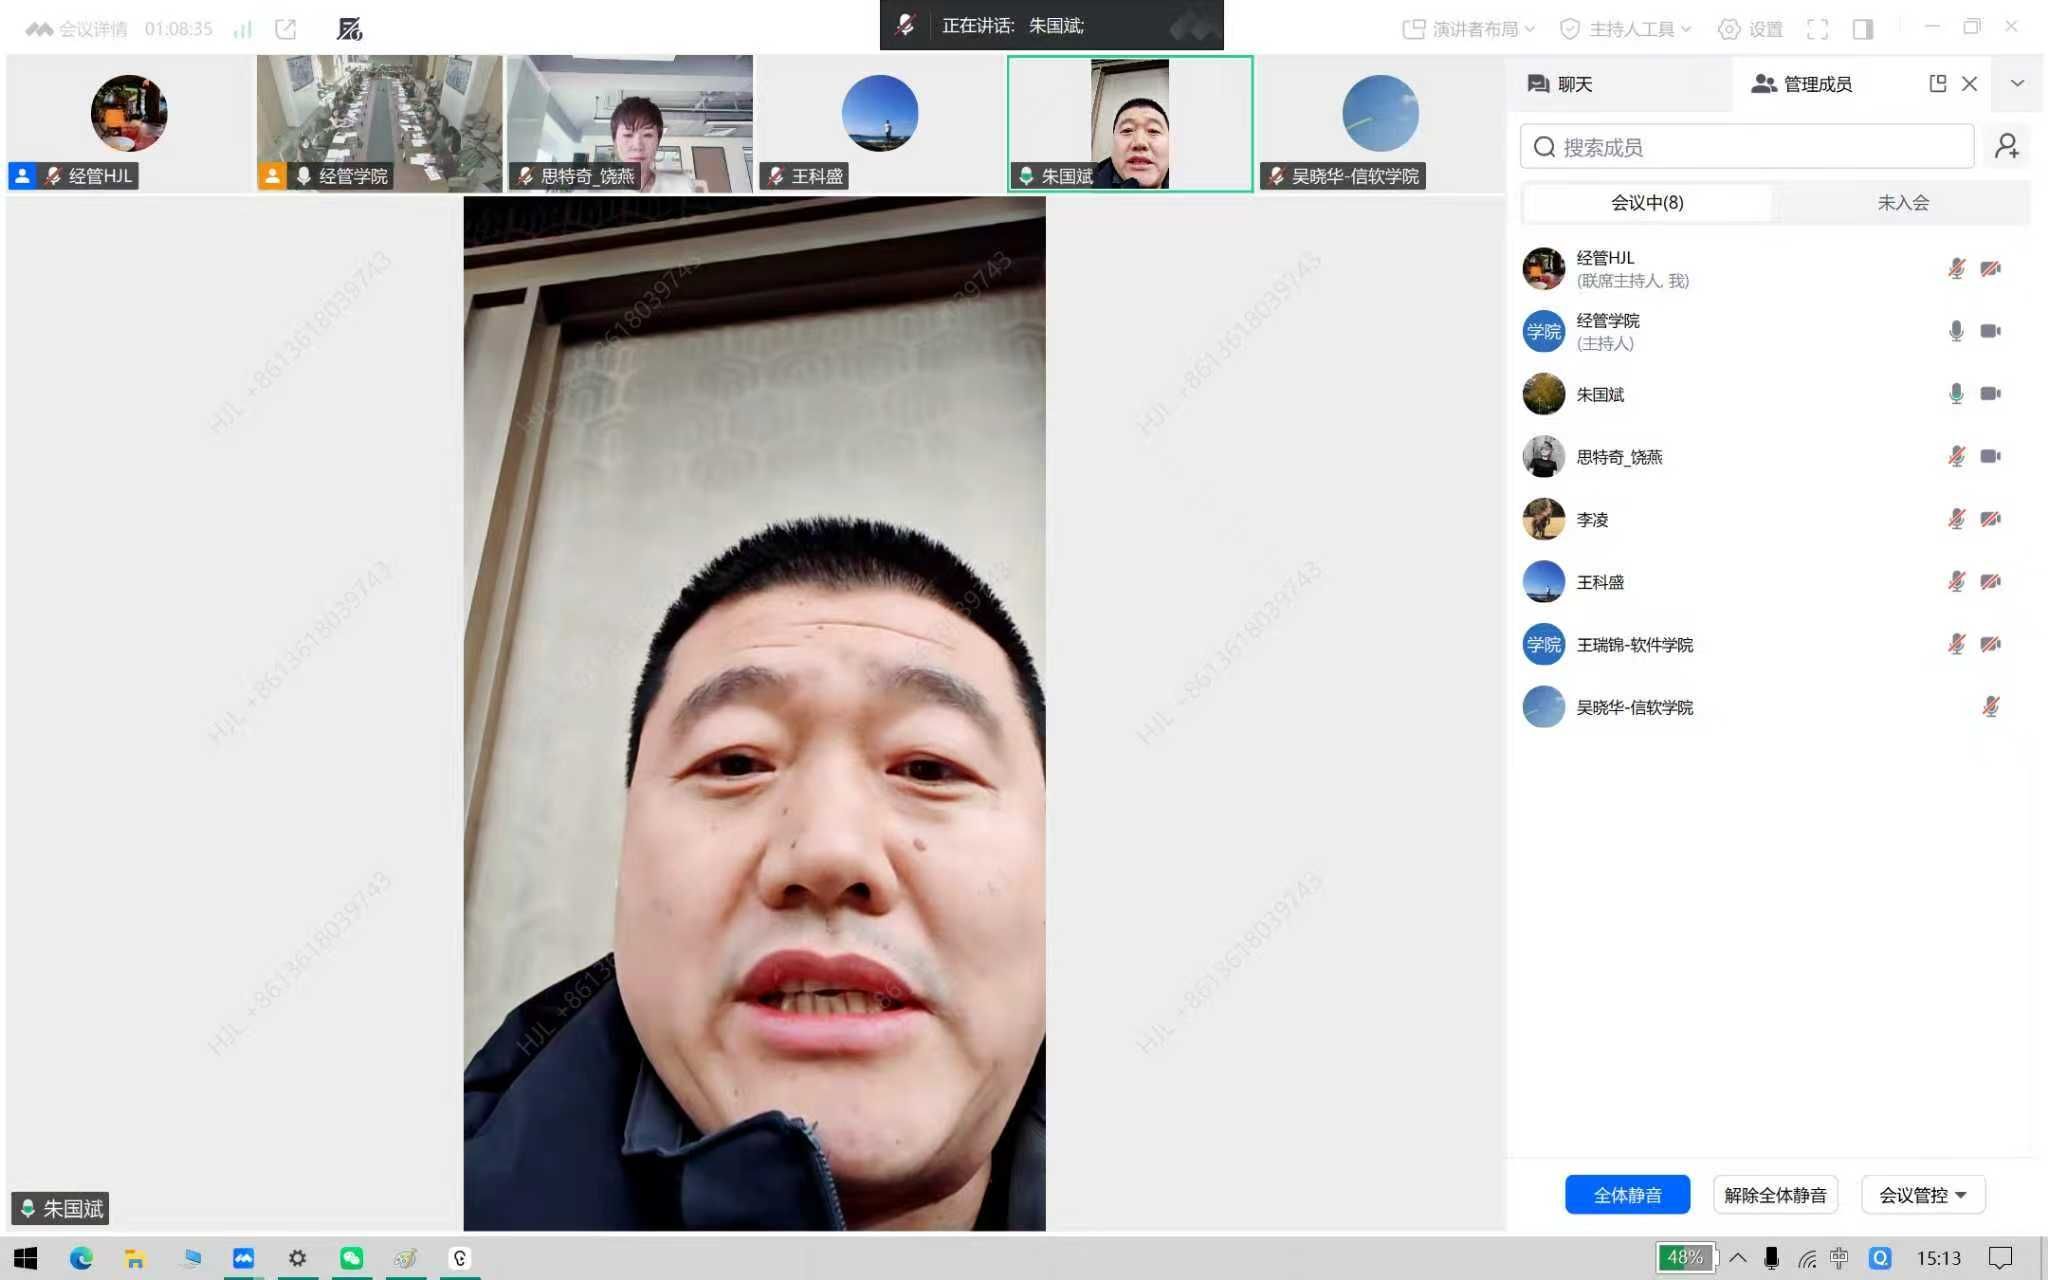Click 解除全体静音 button
The image size is (2048, 1280).
1775,1195
